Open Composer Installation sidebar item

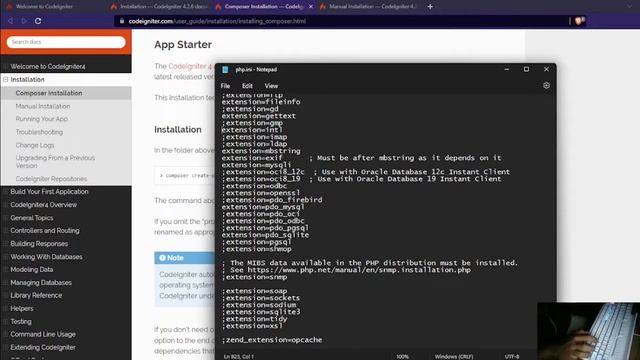pyautogui.click(x=49, y=93)
